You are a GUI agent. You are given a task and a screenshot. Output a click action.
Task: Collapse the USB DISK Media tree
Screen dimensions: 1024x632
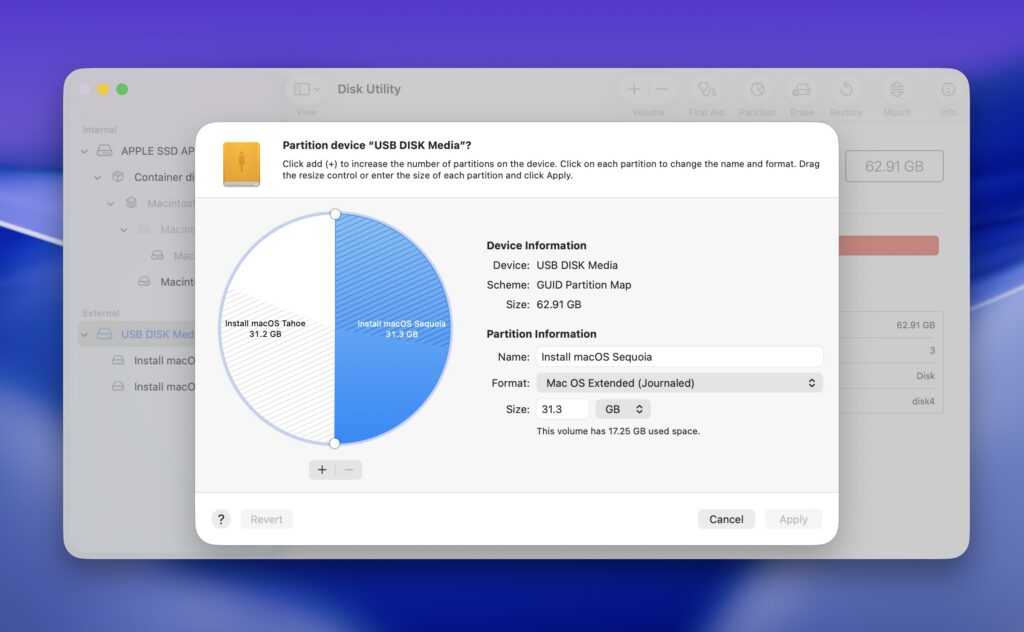point(84,334)
